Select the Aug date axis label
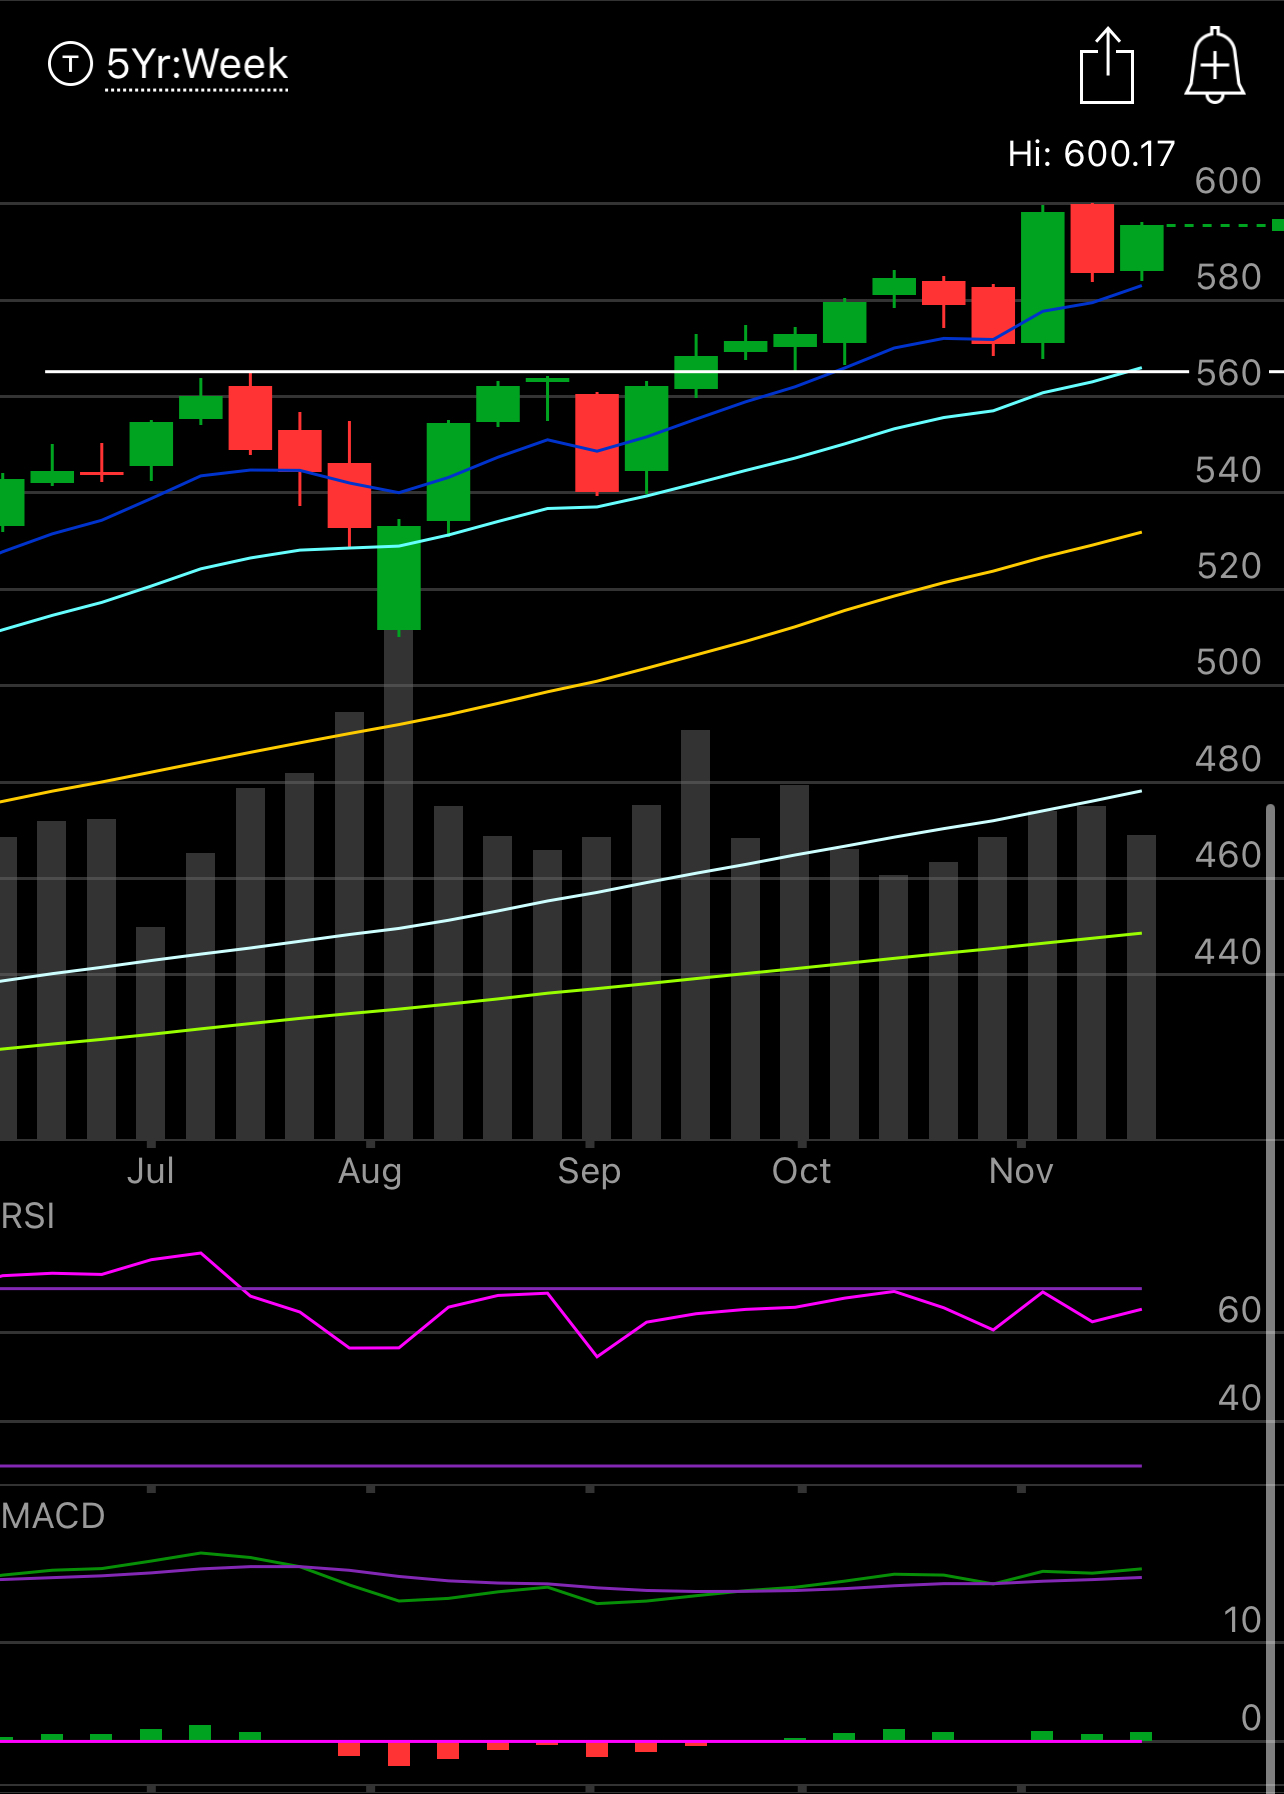1284x1794 pixels. click(x=370, y=1171)
